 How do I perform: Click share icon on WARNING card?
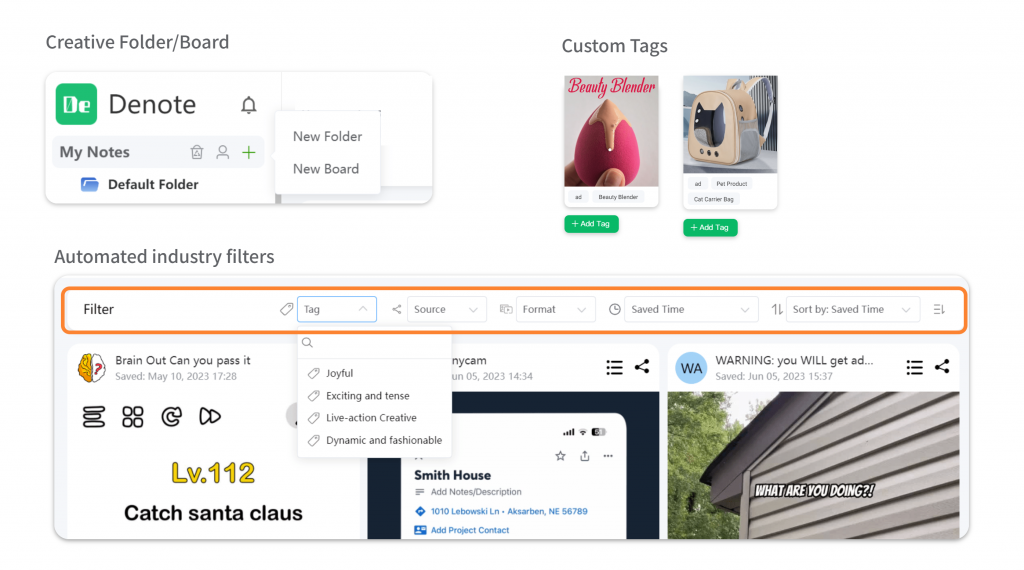[942, 367]
